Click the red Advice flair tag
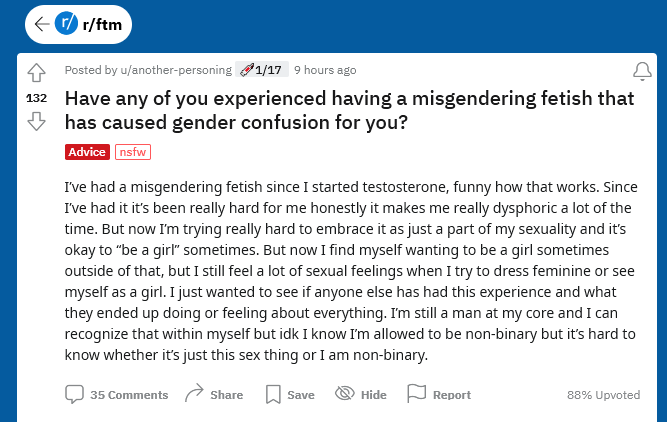 [87, 152]
